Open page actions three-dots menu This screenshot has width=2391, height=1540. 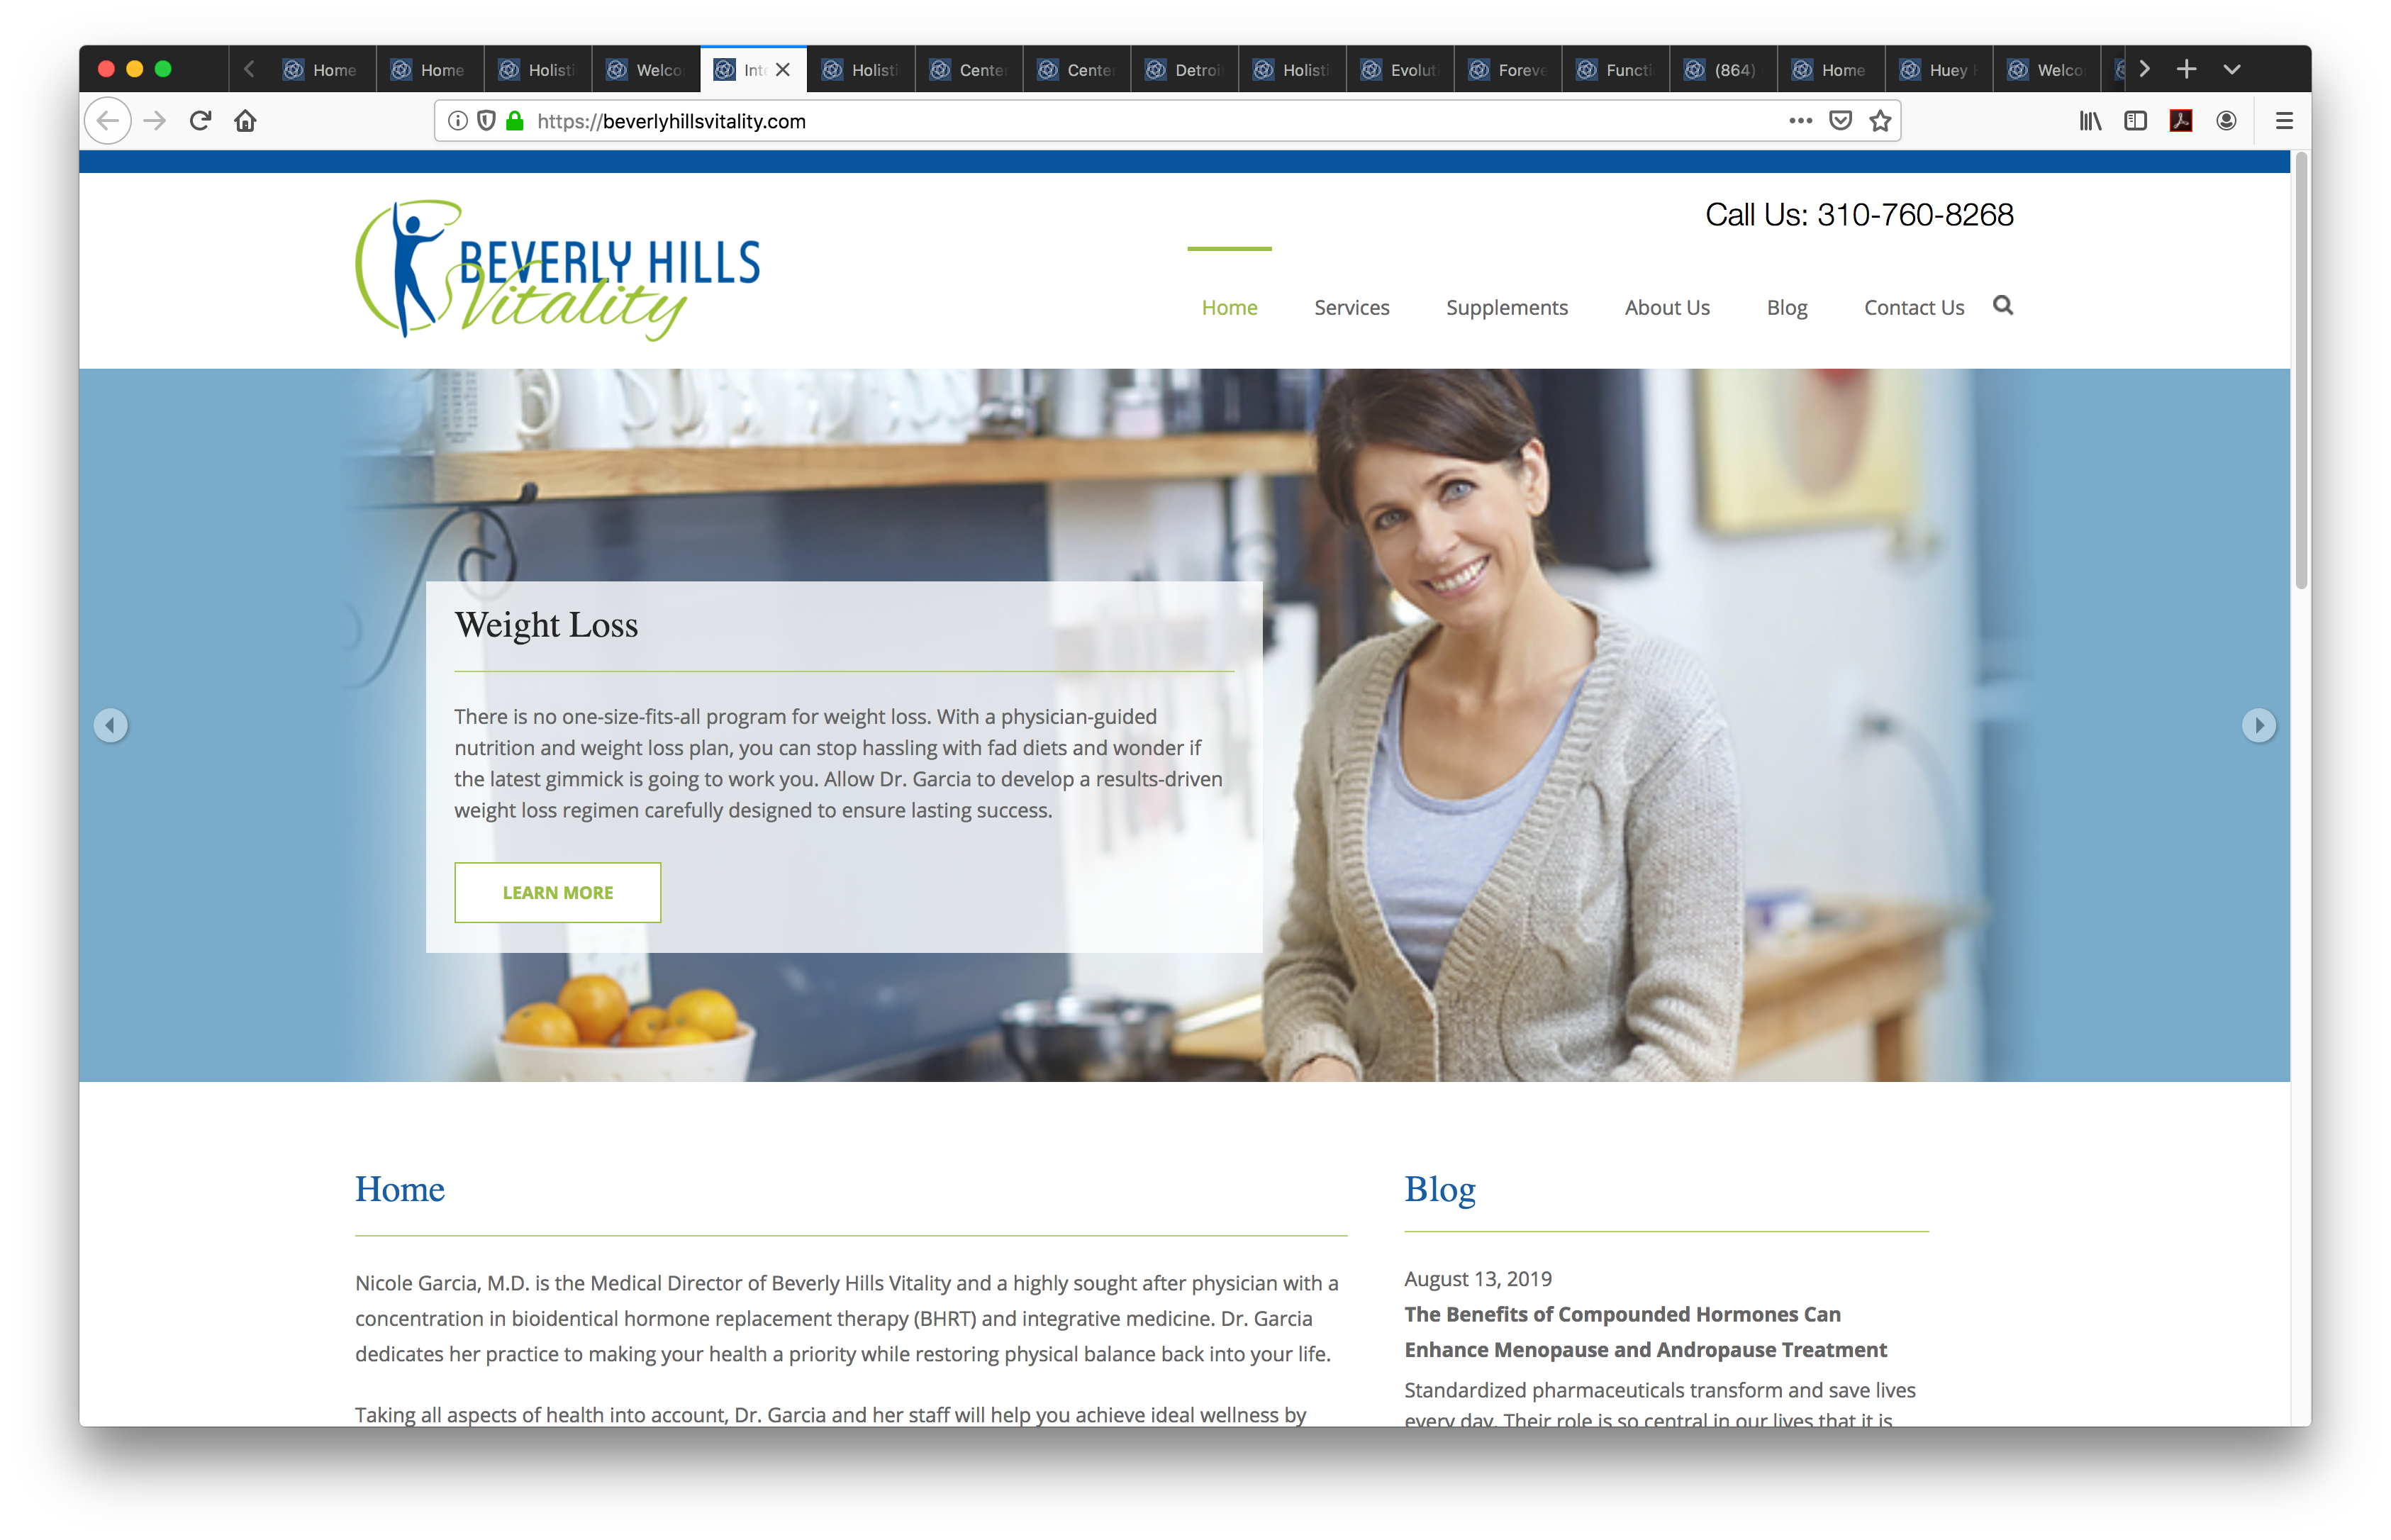coord(1800,121)
